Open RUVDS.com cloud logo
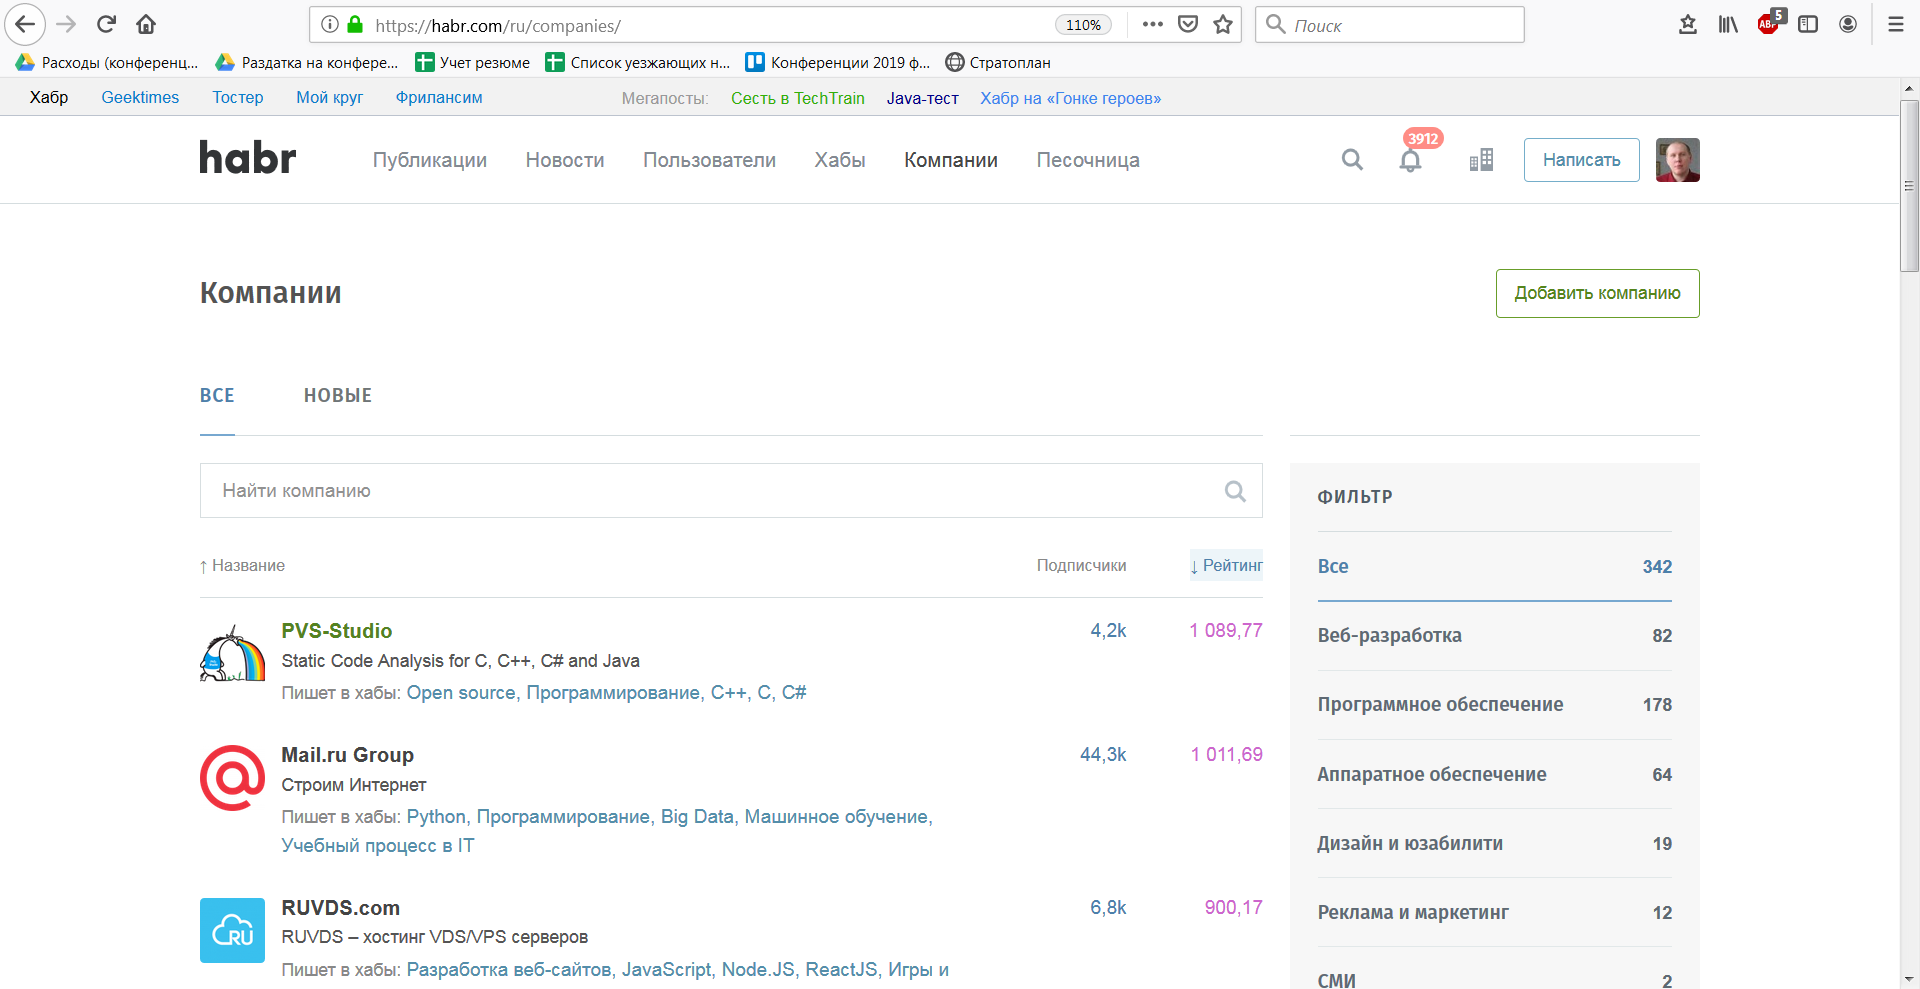Viewport: 1920px width, 989px height. [232, 930]
